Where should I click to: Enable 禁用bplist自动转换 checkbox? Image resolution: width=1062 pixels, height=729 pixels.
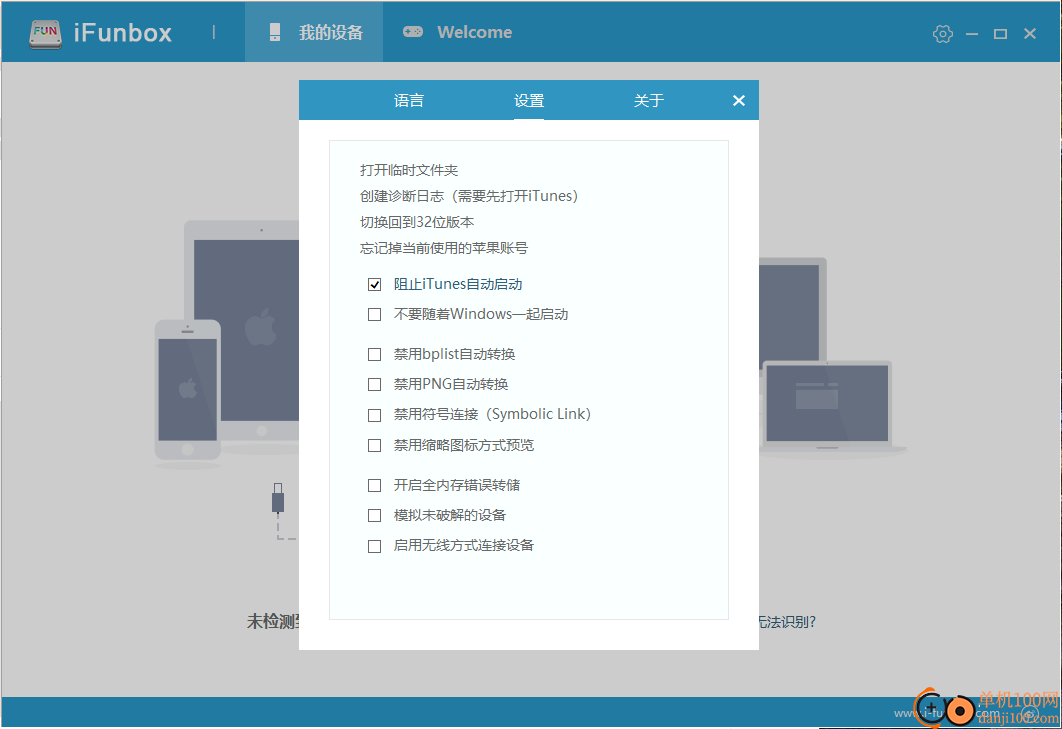tap(375, 354)
